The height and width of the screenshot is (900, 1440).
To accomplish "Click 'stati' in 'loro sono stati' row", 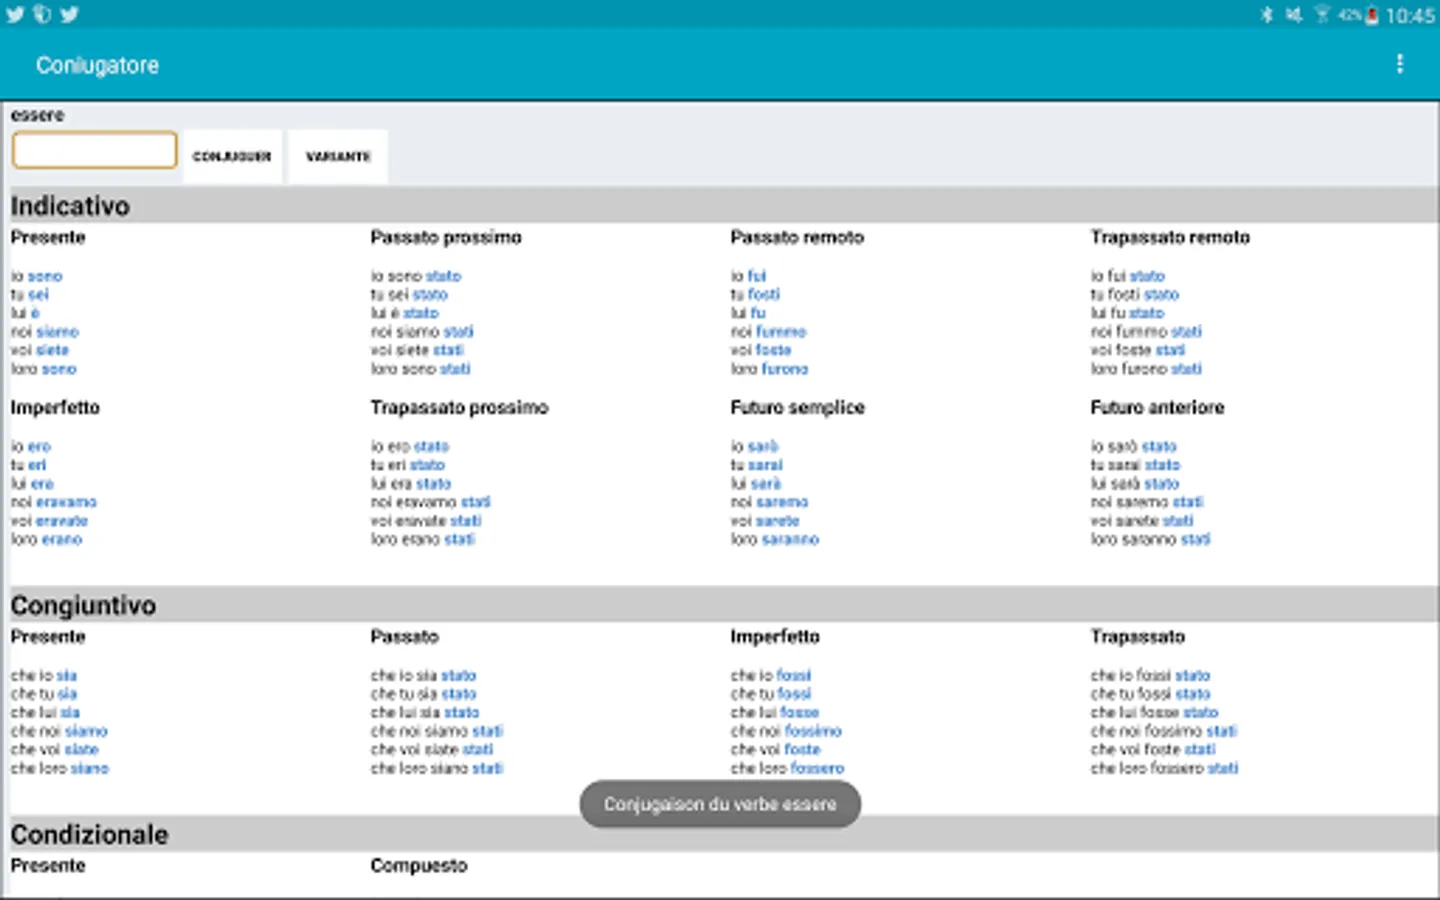I will (455, 369).
